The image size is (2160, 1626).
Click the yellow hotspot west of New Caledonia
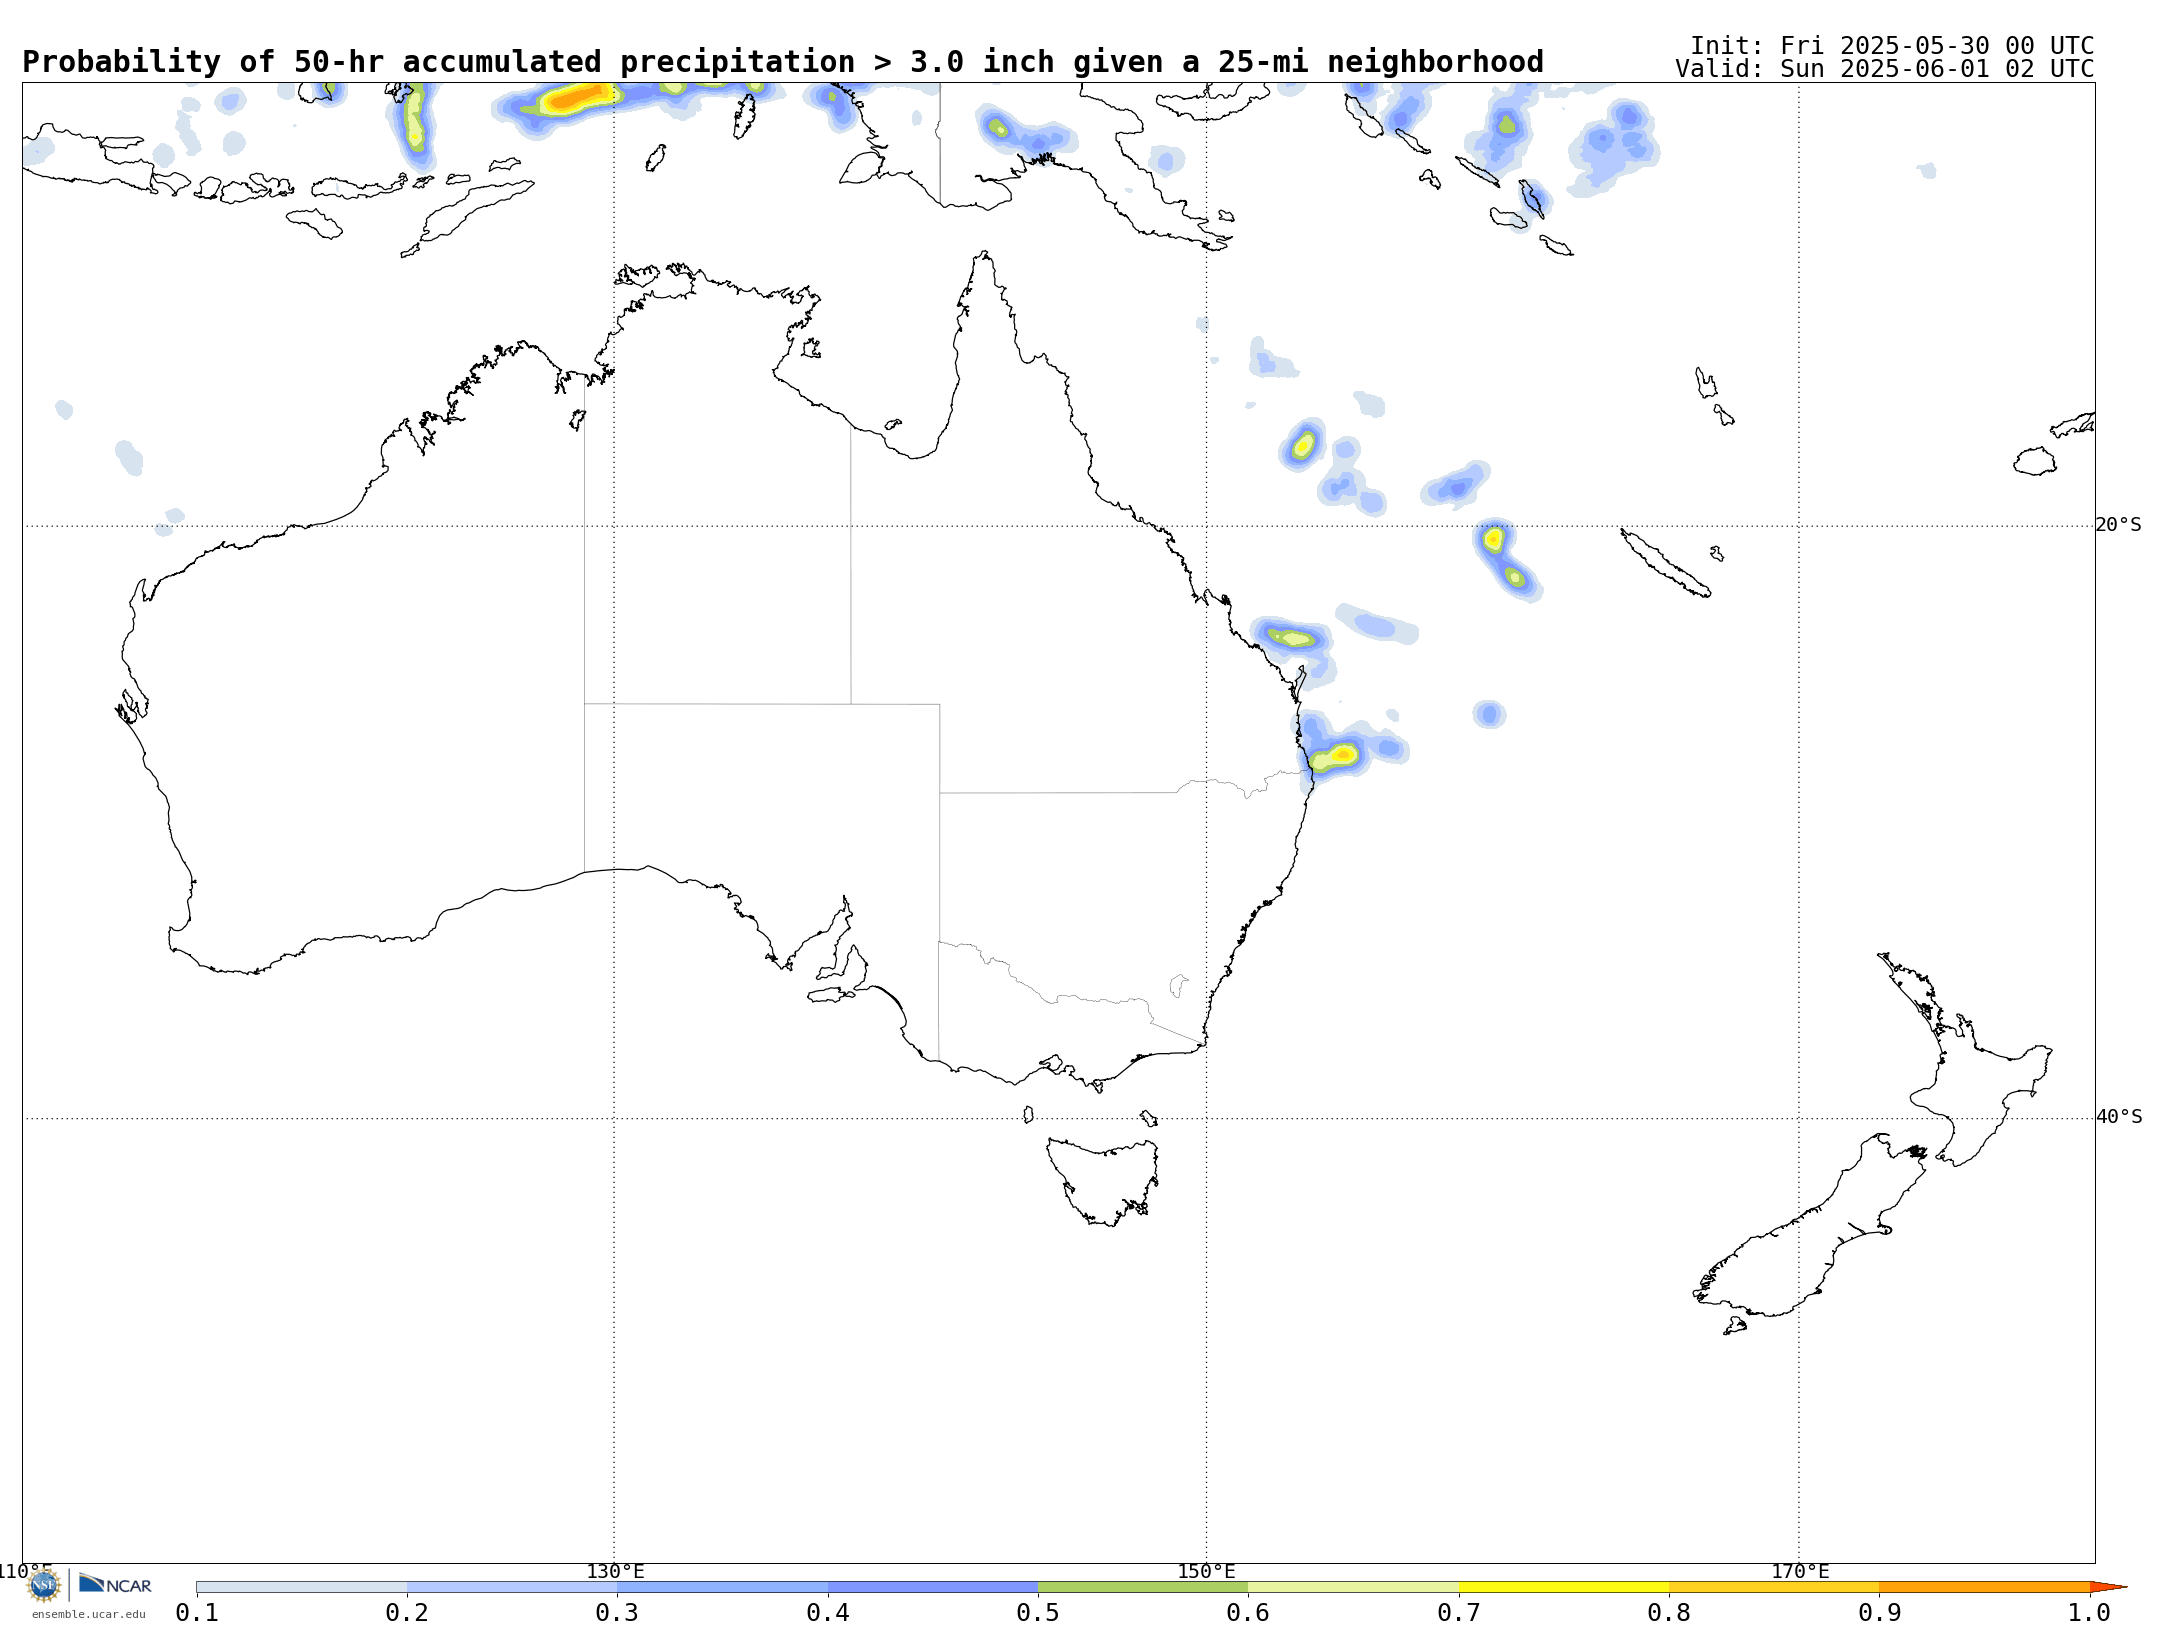click(x=1493, y=539)
